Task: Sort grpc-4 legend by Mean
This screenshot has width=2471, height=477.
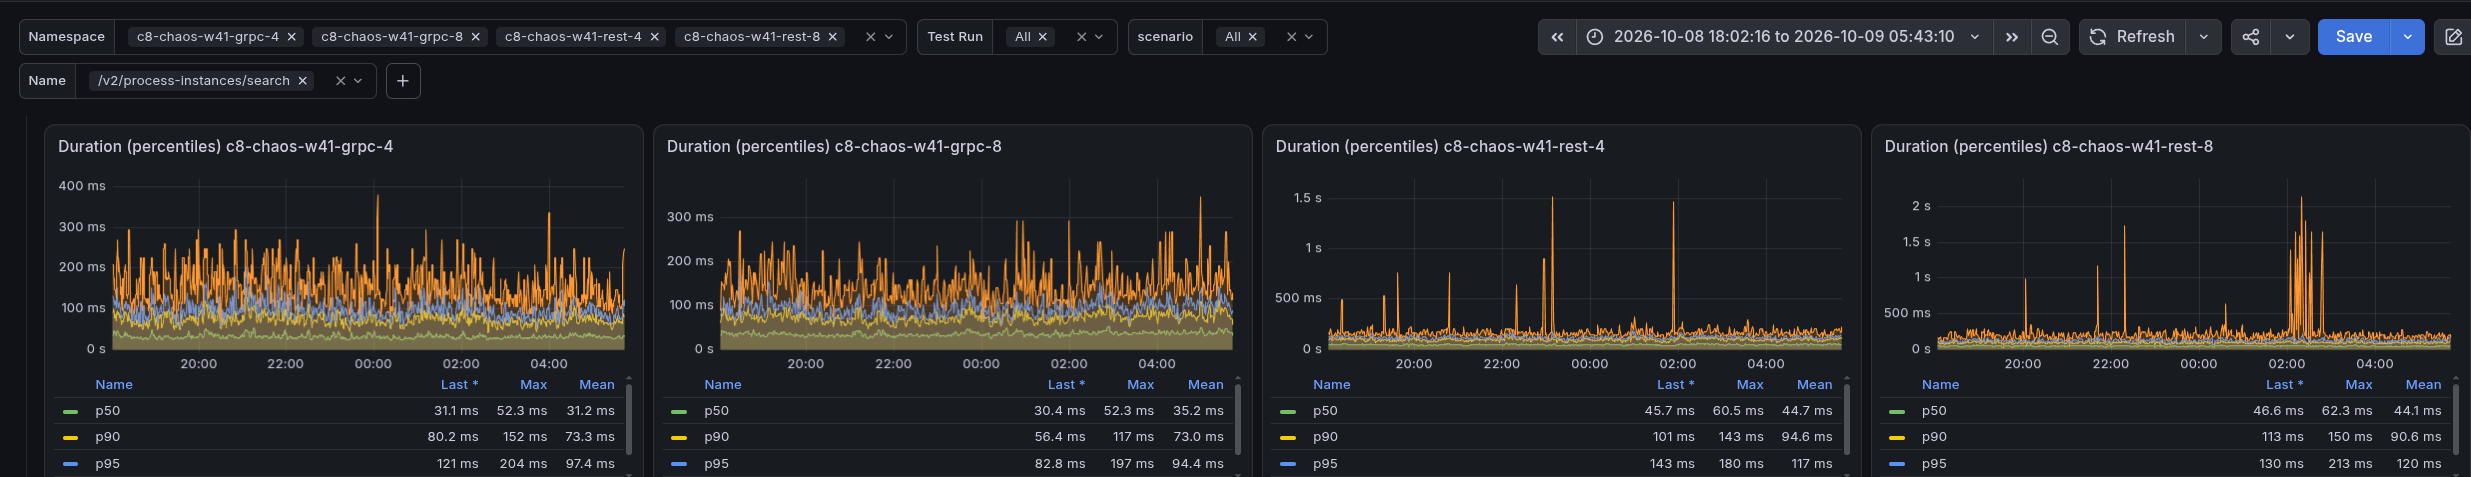Action: tap(597, 385)
